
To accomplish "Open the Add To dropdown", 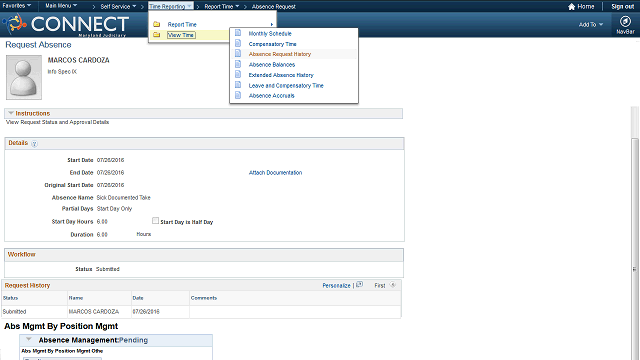I will coord(591,24).
